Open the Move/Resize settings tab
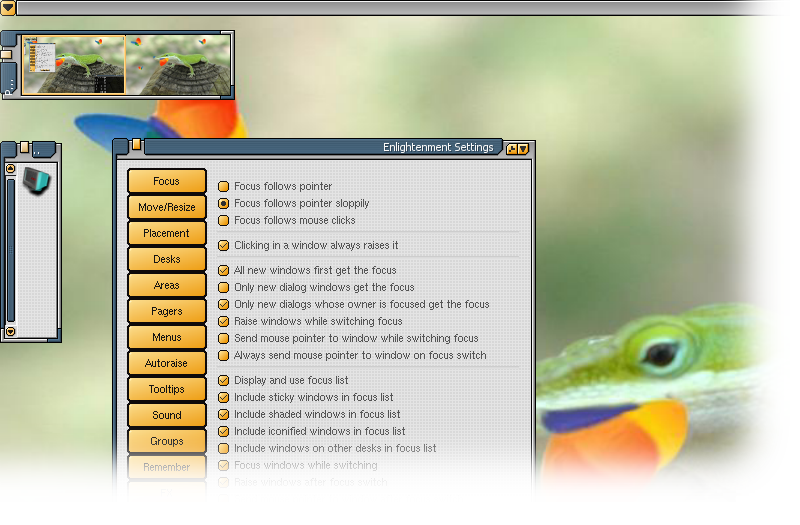The height and width of the screenshot is (525, 800). point(167,207)
